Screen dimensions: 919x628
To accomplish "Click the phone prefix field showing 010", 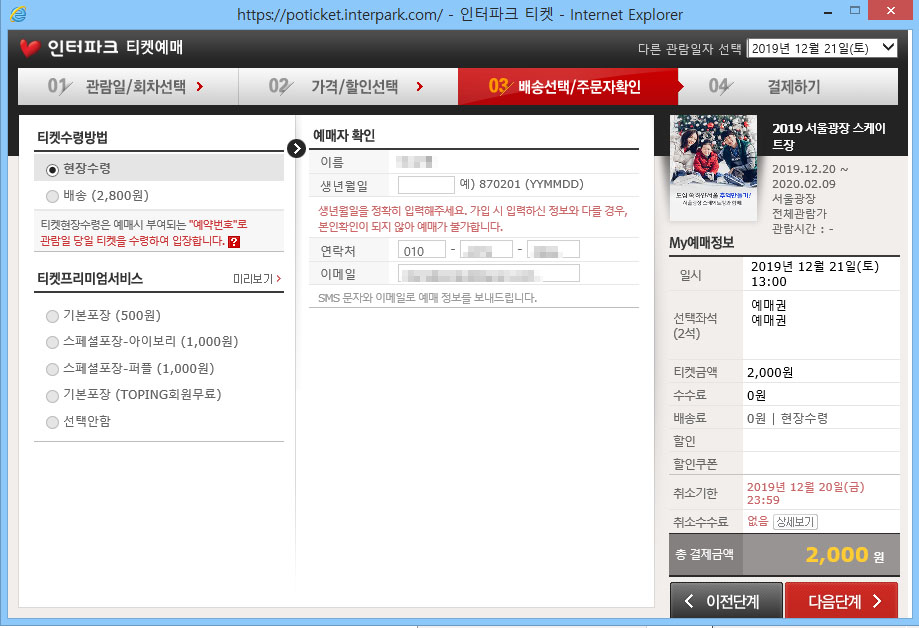I will click(422, 249).
